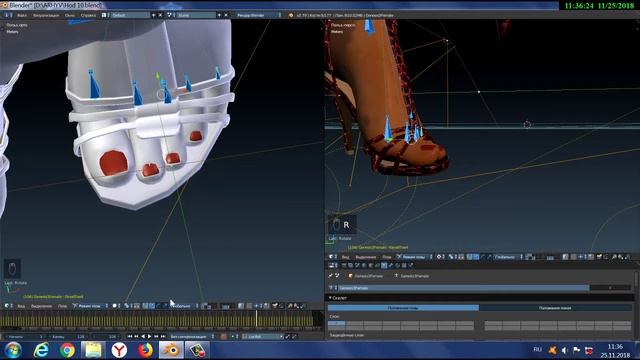
Task: Jump to next keyframe
Action: [x=156, y=337]
